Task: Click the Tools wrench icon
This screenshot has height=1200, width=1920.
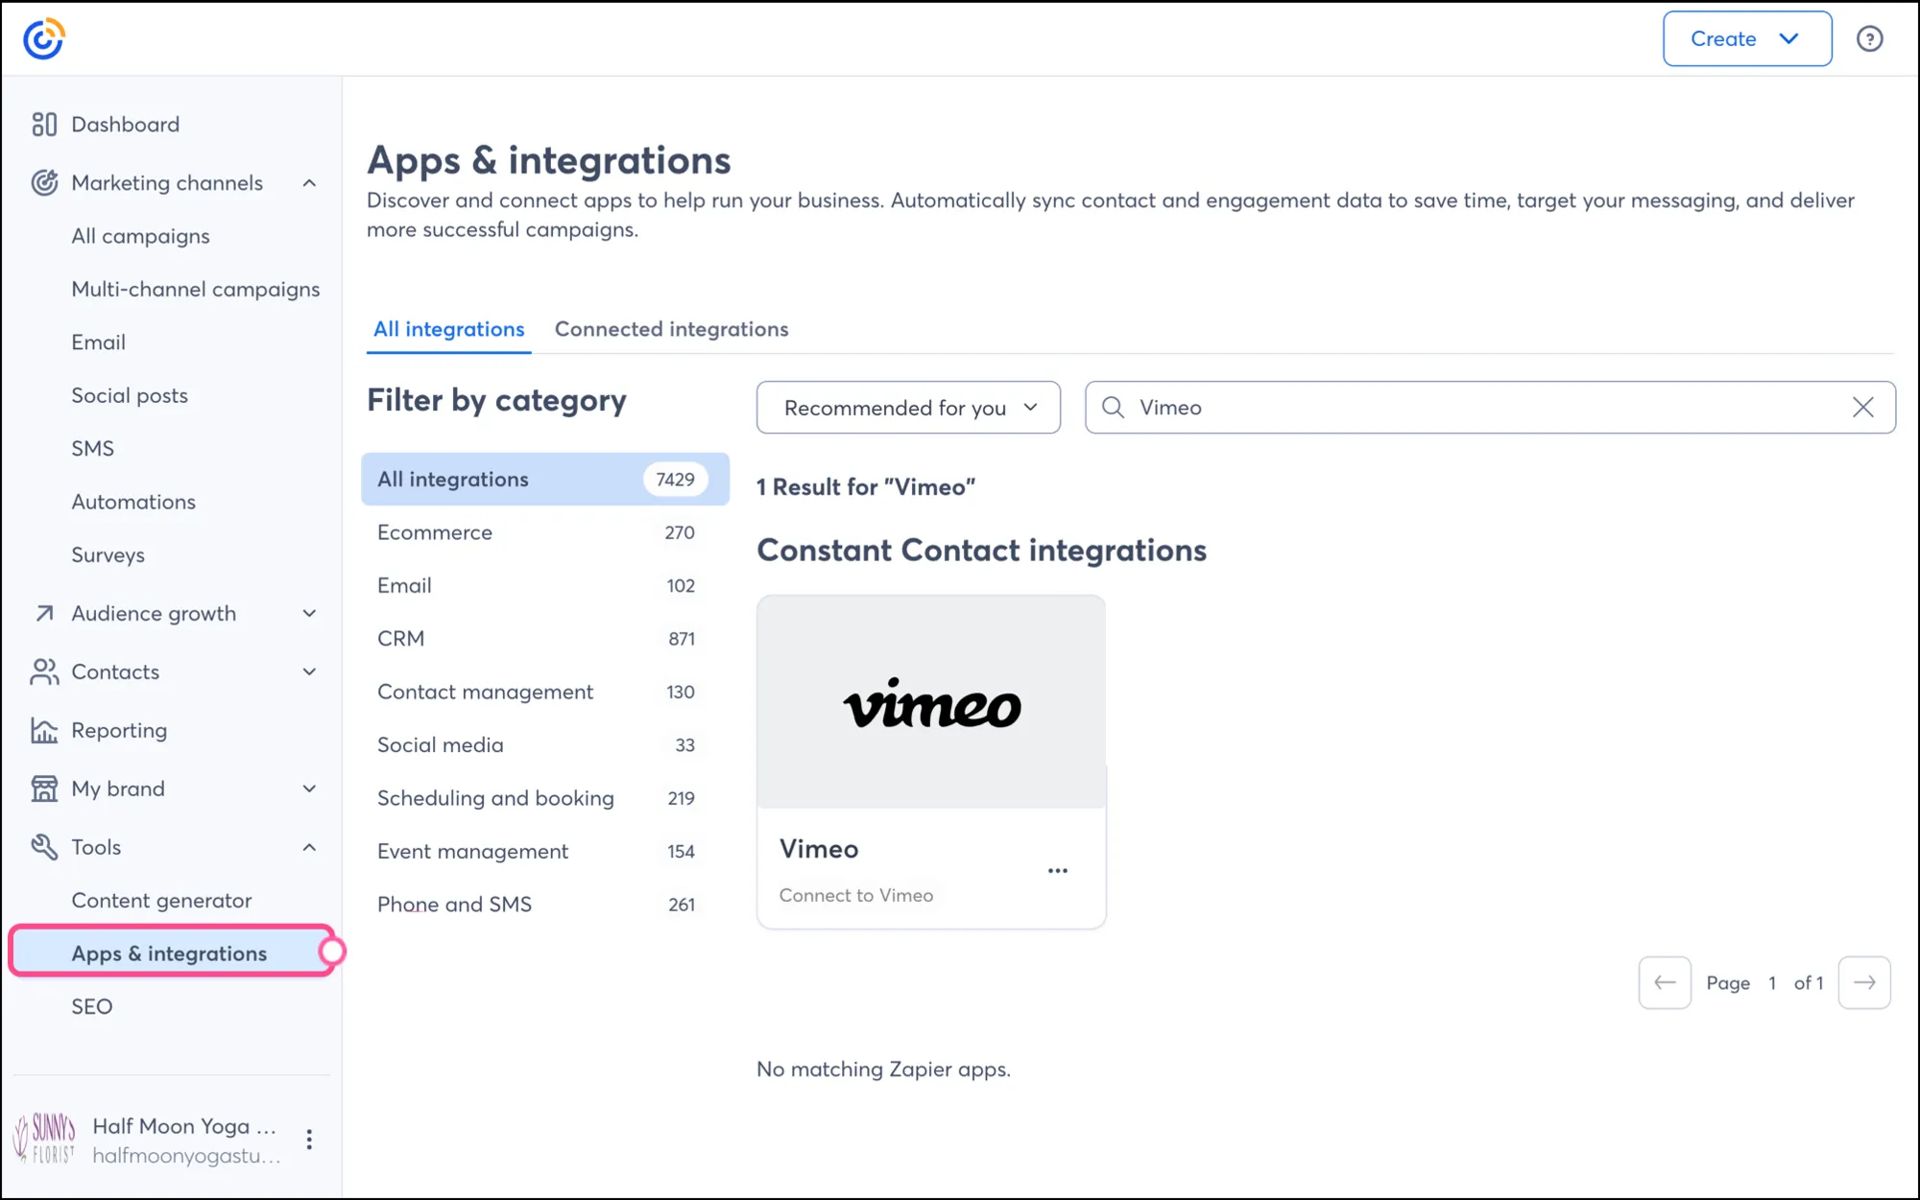Action: 44,847
